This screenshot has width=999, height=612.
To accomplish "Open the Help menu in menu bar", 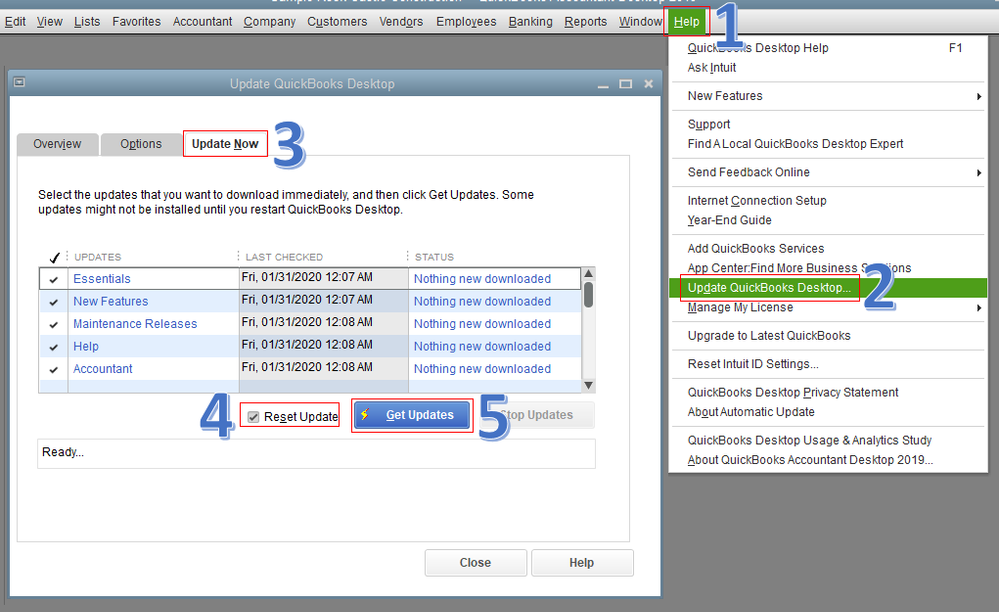I will click(x=686, y=22).
